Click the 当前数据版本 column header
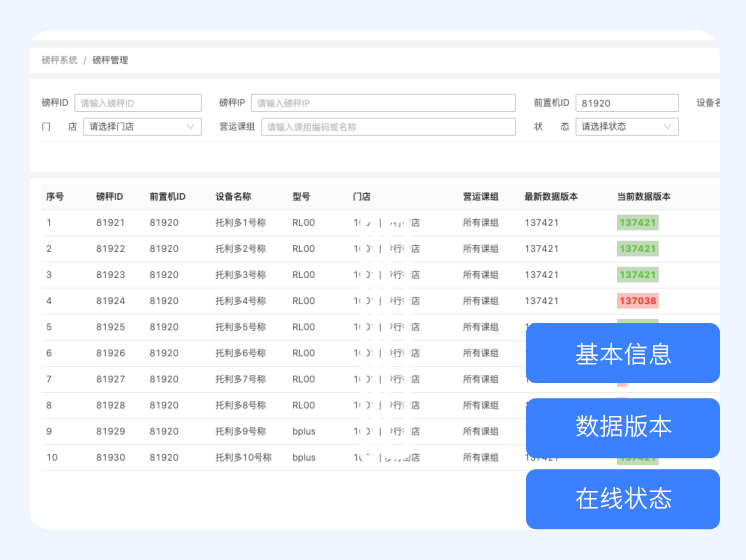This screenshot has width=746, height=560. (x=643, y=196)
